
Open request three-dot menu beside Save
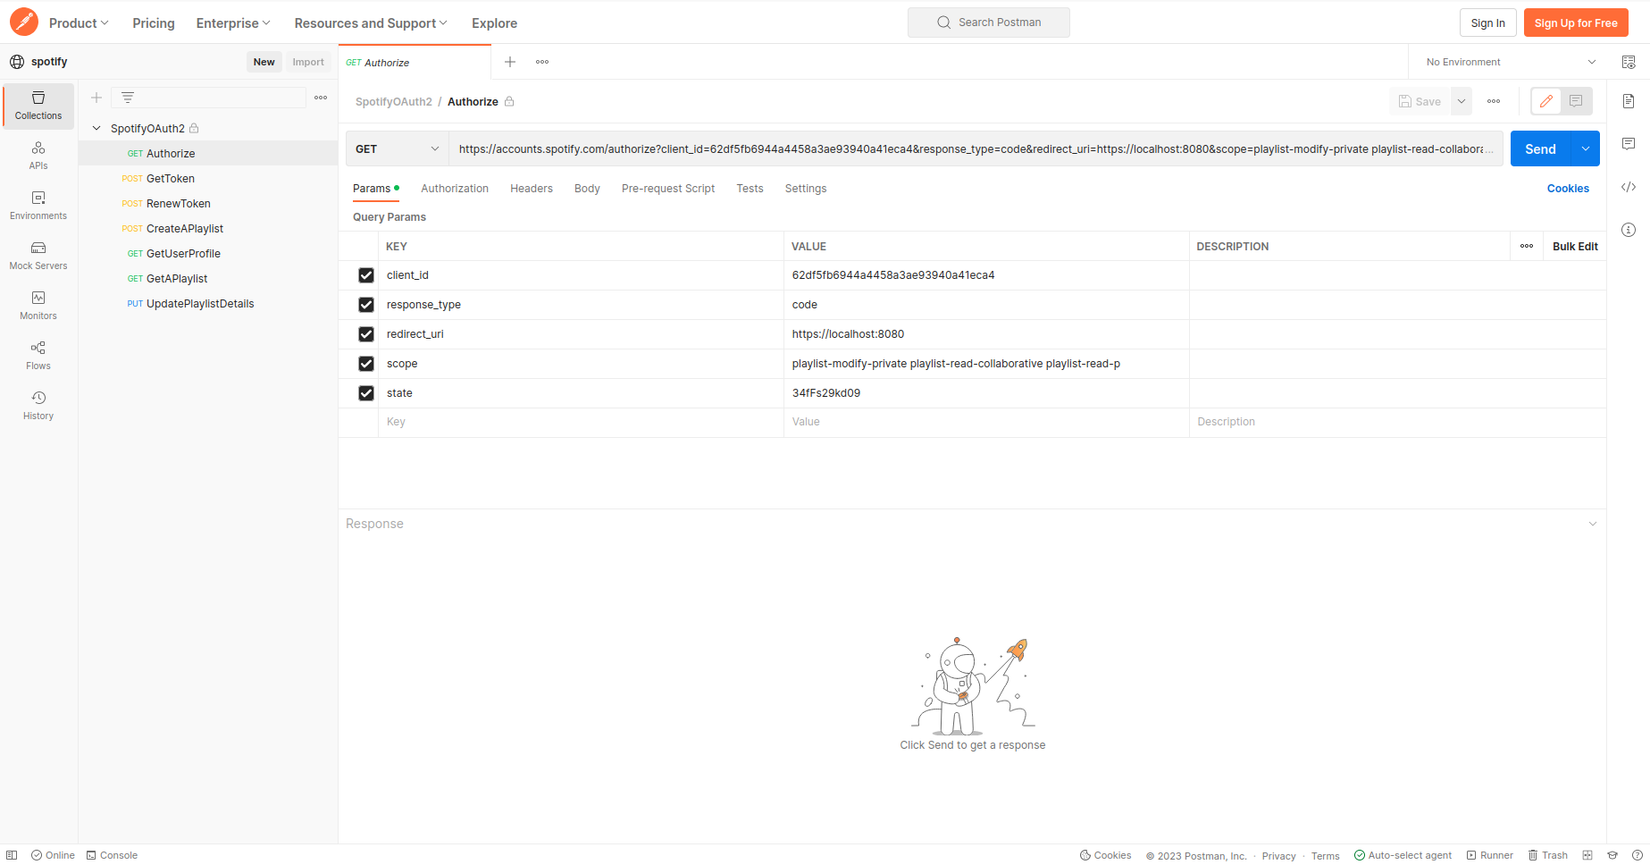pyautogui.click(x=1494, y=101)
